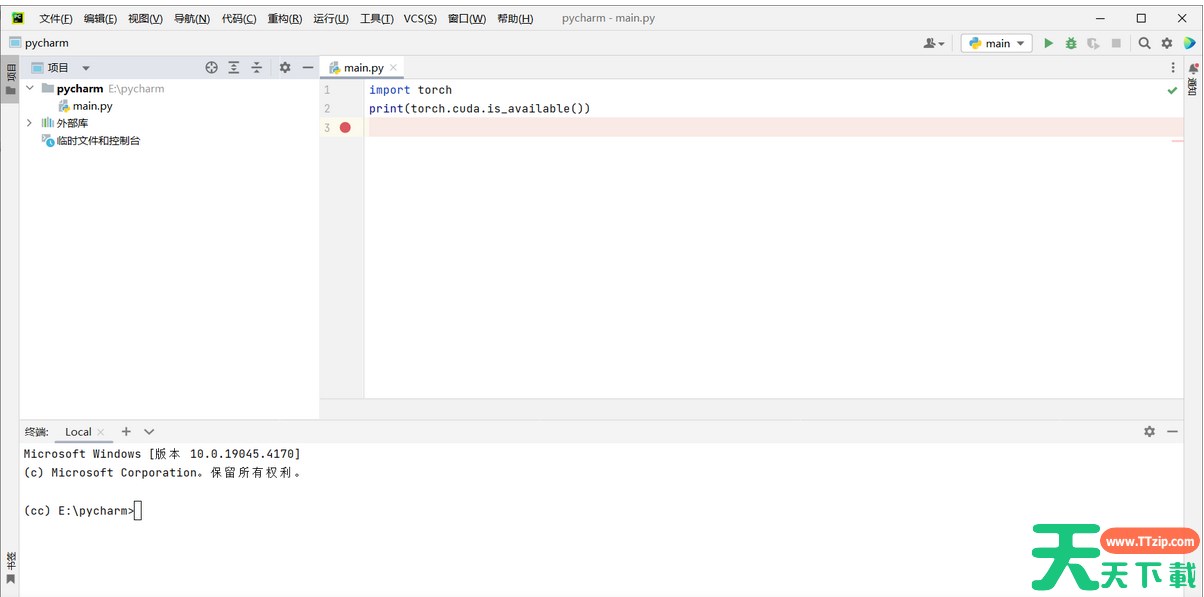Switch to the main.py editor tab
The image size is (1204, 597).
(x=363, y=67)
